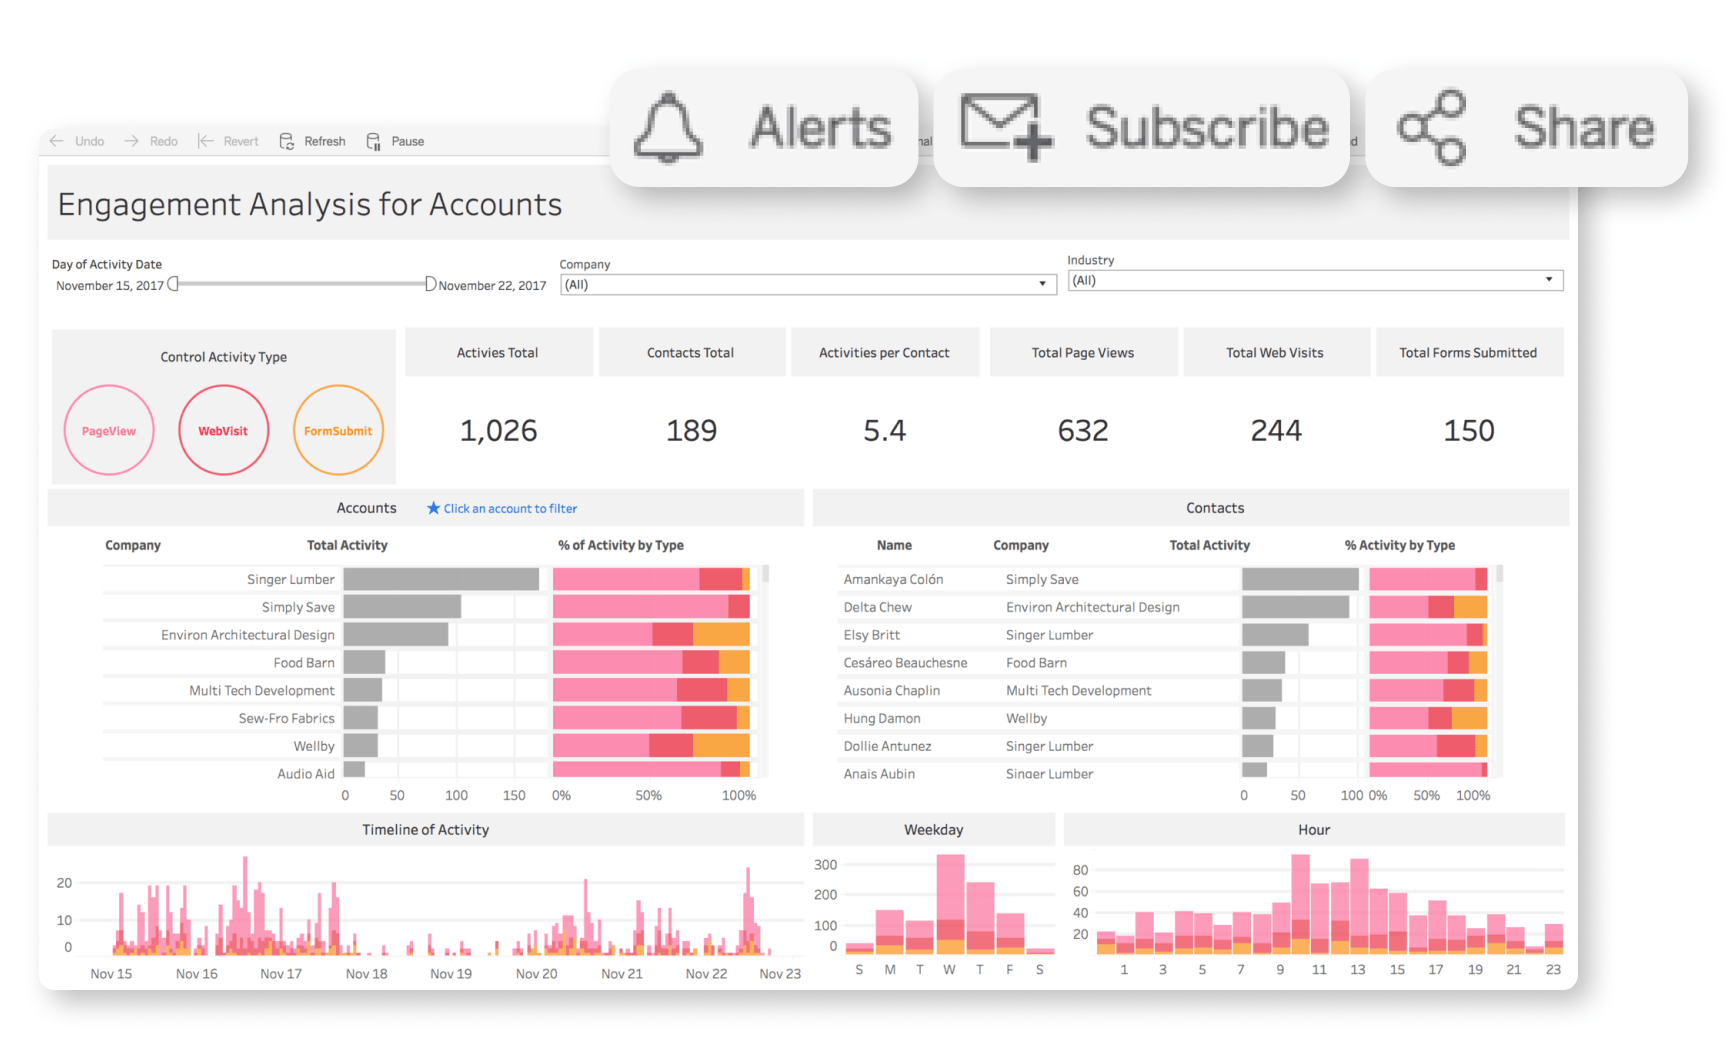Image resolution: width=1728 pixels, height=1056 pixels.
Task: Click the Redo arrow icon
Action: click(x=131, y=141)
